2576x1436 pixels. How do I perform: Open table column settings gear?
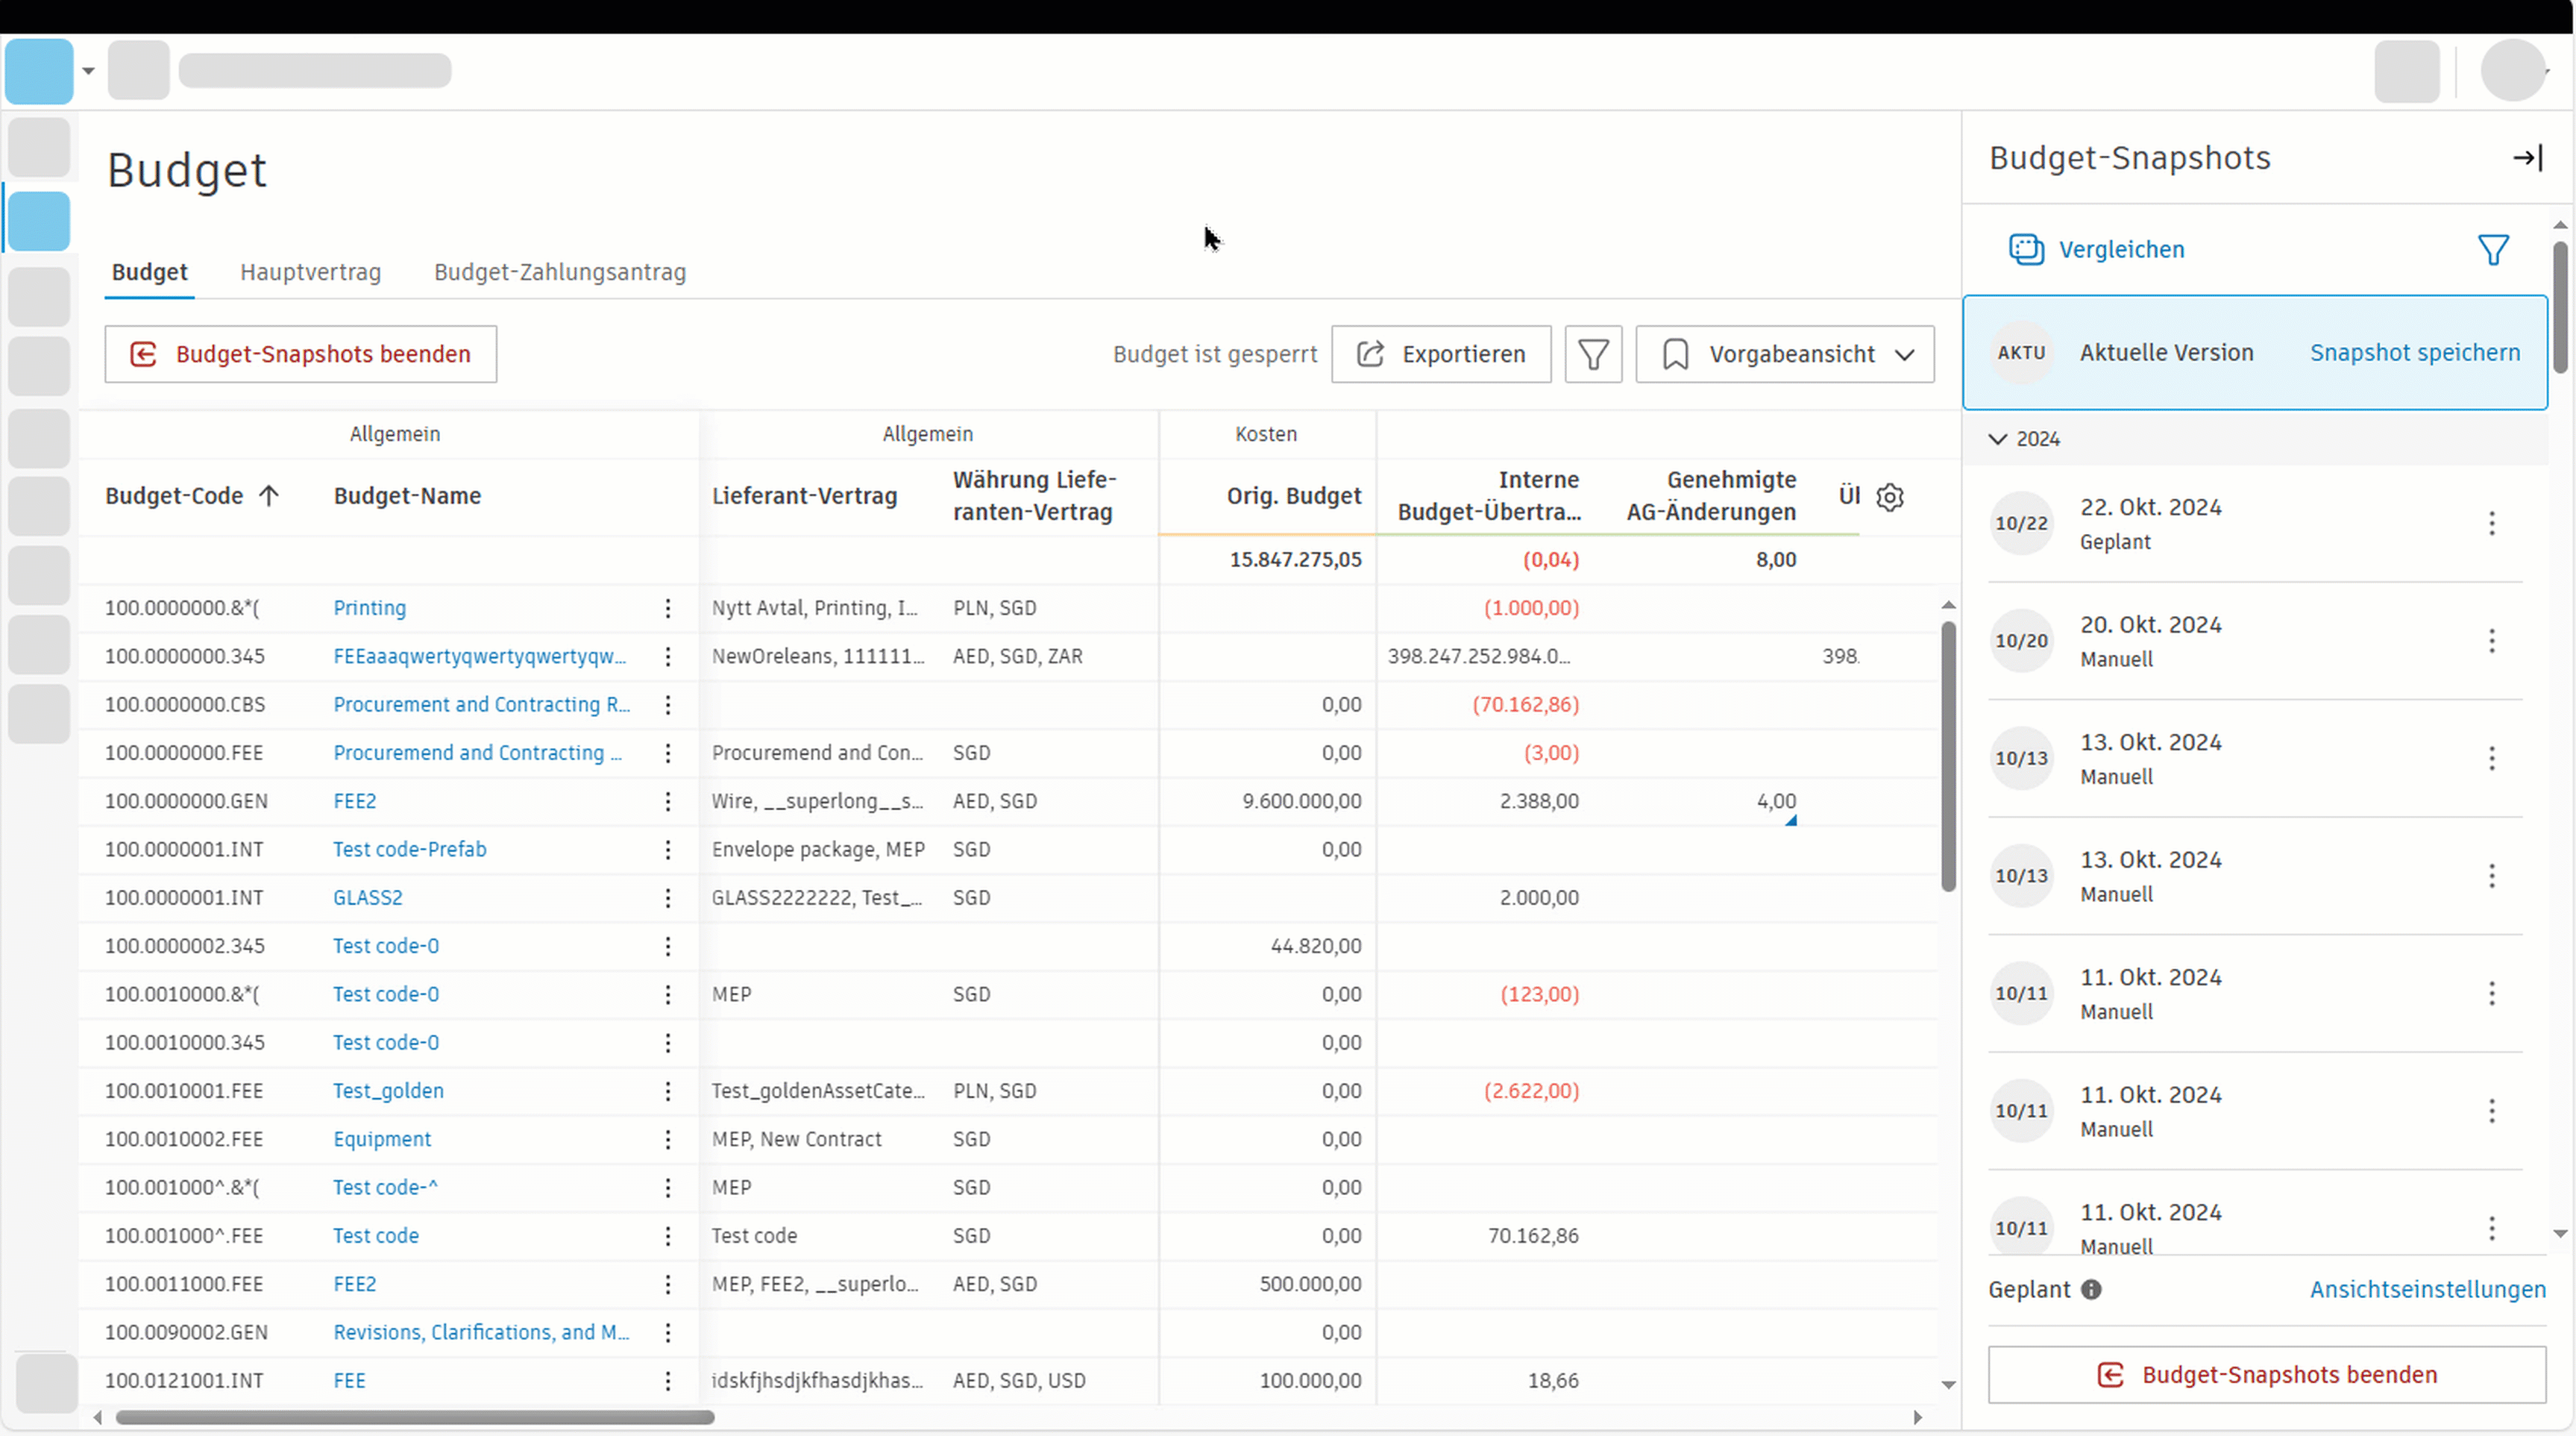coord(1889,497)
